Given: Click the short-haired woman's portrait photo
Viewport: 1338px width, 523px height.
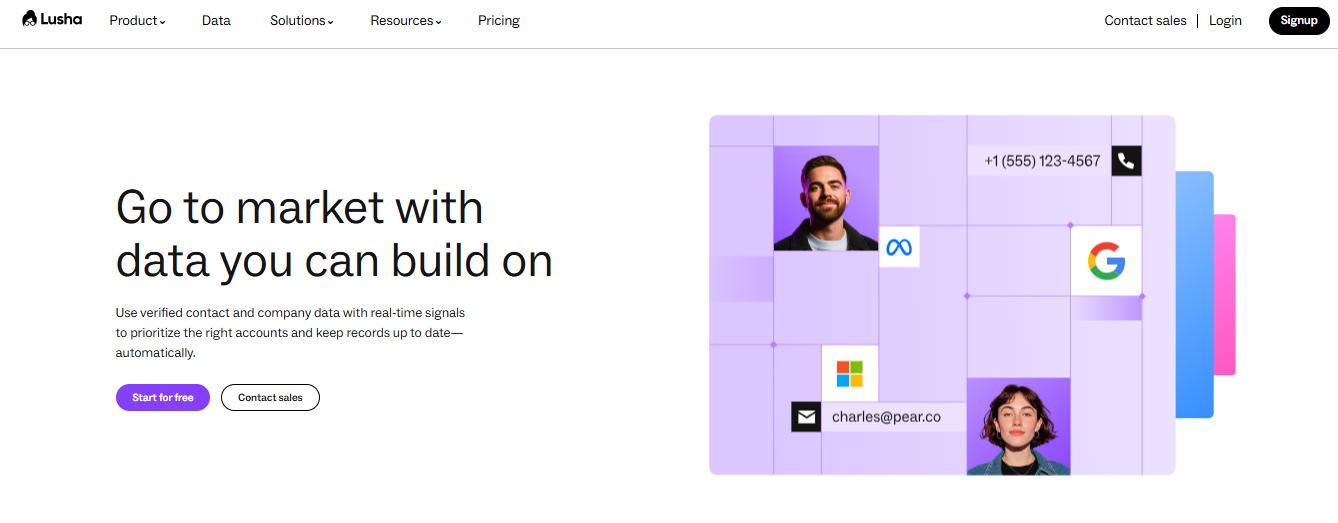Looking at the screenshot, I should point(1019,426).
